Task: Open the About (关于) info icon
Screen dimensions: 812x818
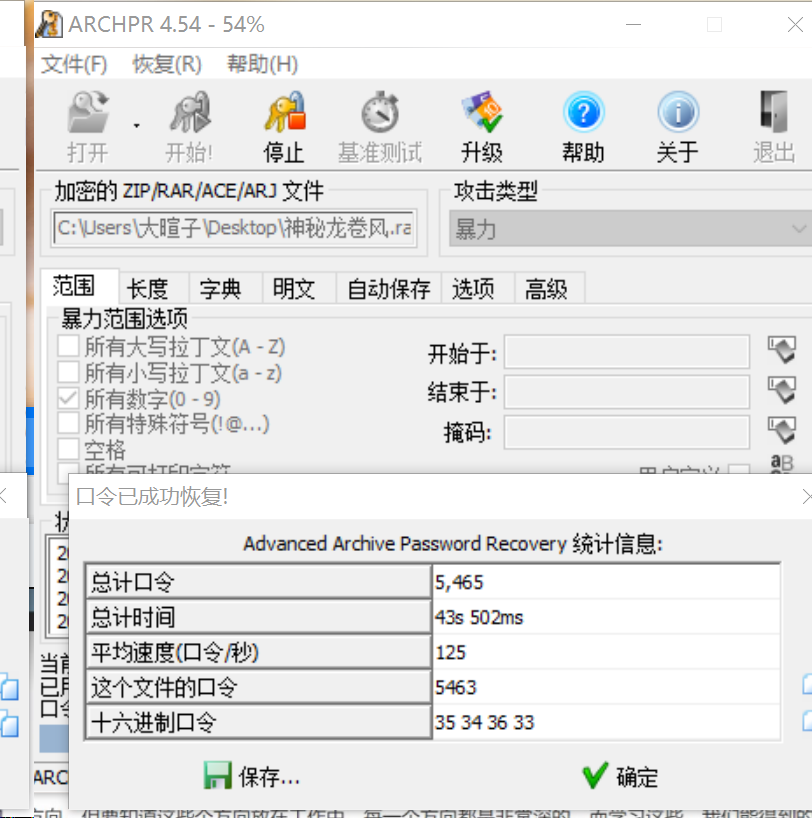Action: (x=677, y=112)
